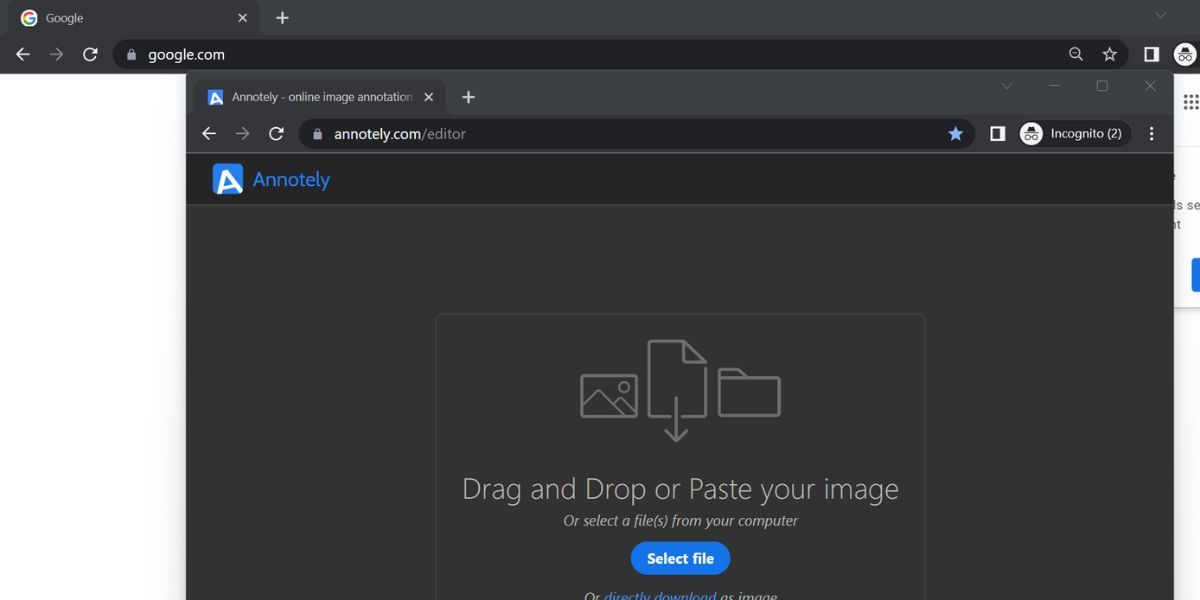The height and width of the screenshot is (600, 1200).
Task: Click the Annotely logo icon
Action: pos(228,179)
